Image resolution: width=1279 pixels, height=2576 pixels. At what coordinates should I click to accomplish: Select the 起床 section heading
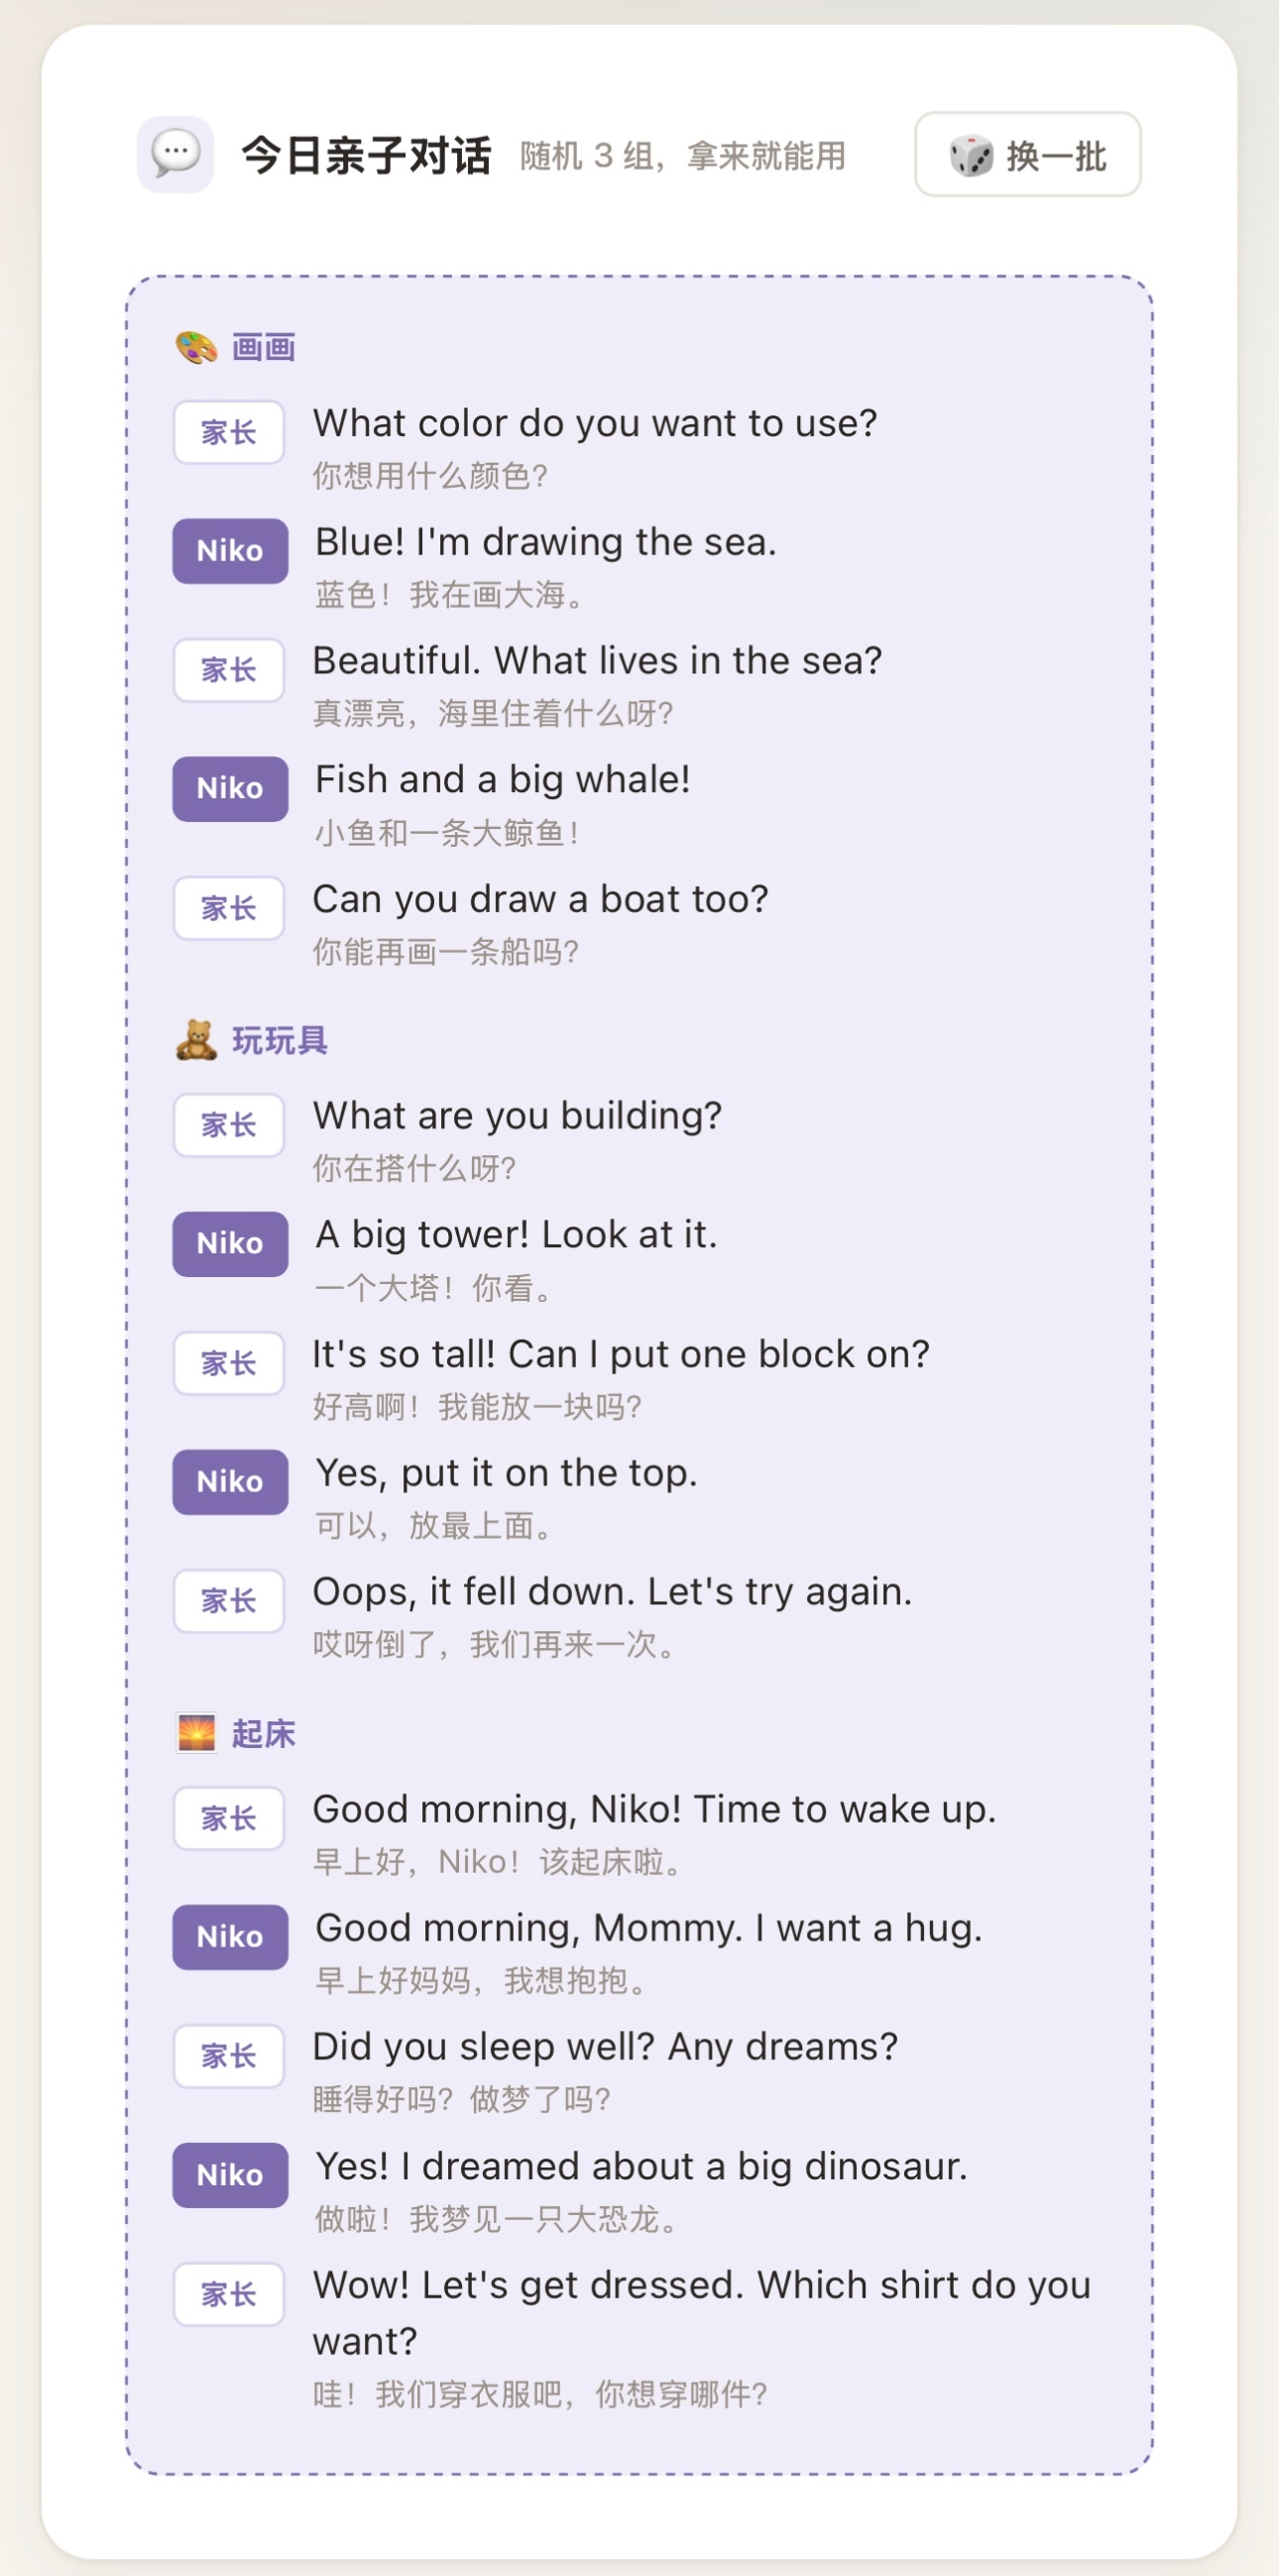[263, 1733]
